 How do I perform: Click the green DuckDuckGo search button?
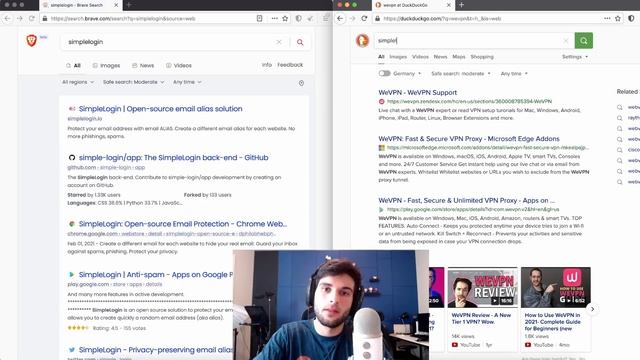(x=584, y=40)
